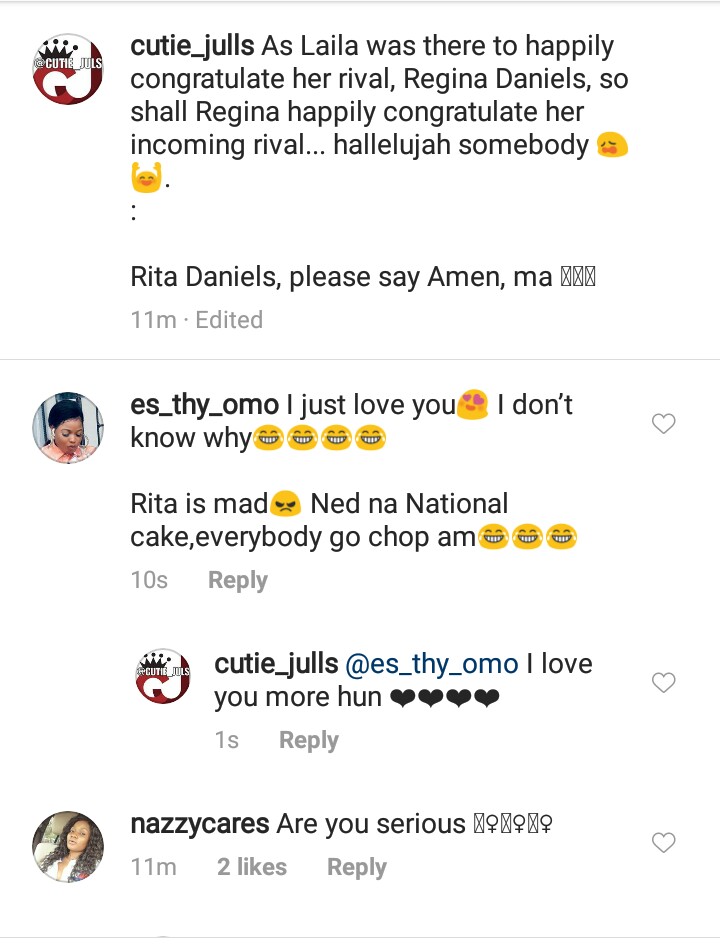Reply to nazzycares' comment
Screen dimensions: 720x949
357,867
